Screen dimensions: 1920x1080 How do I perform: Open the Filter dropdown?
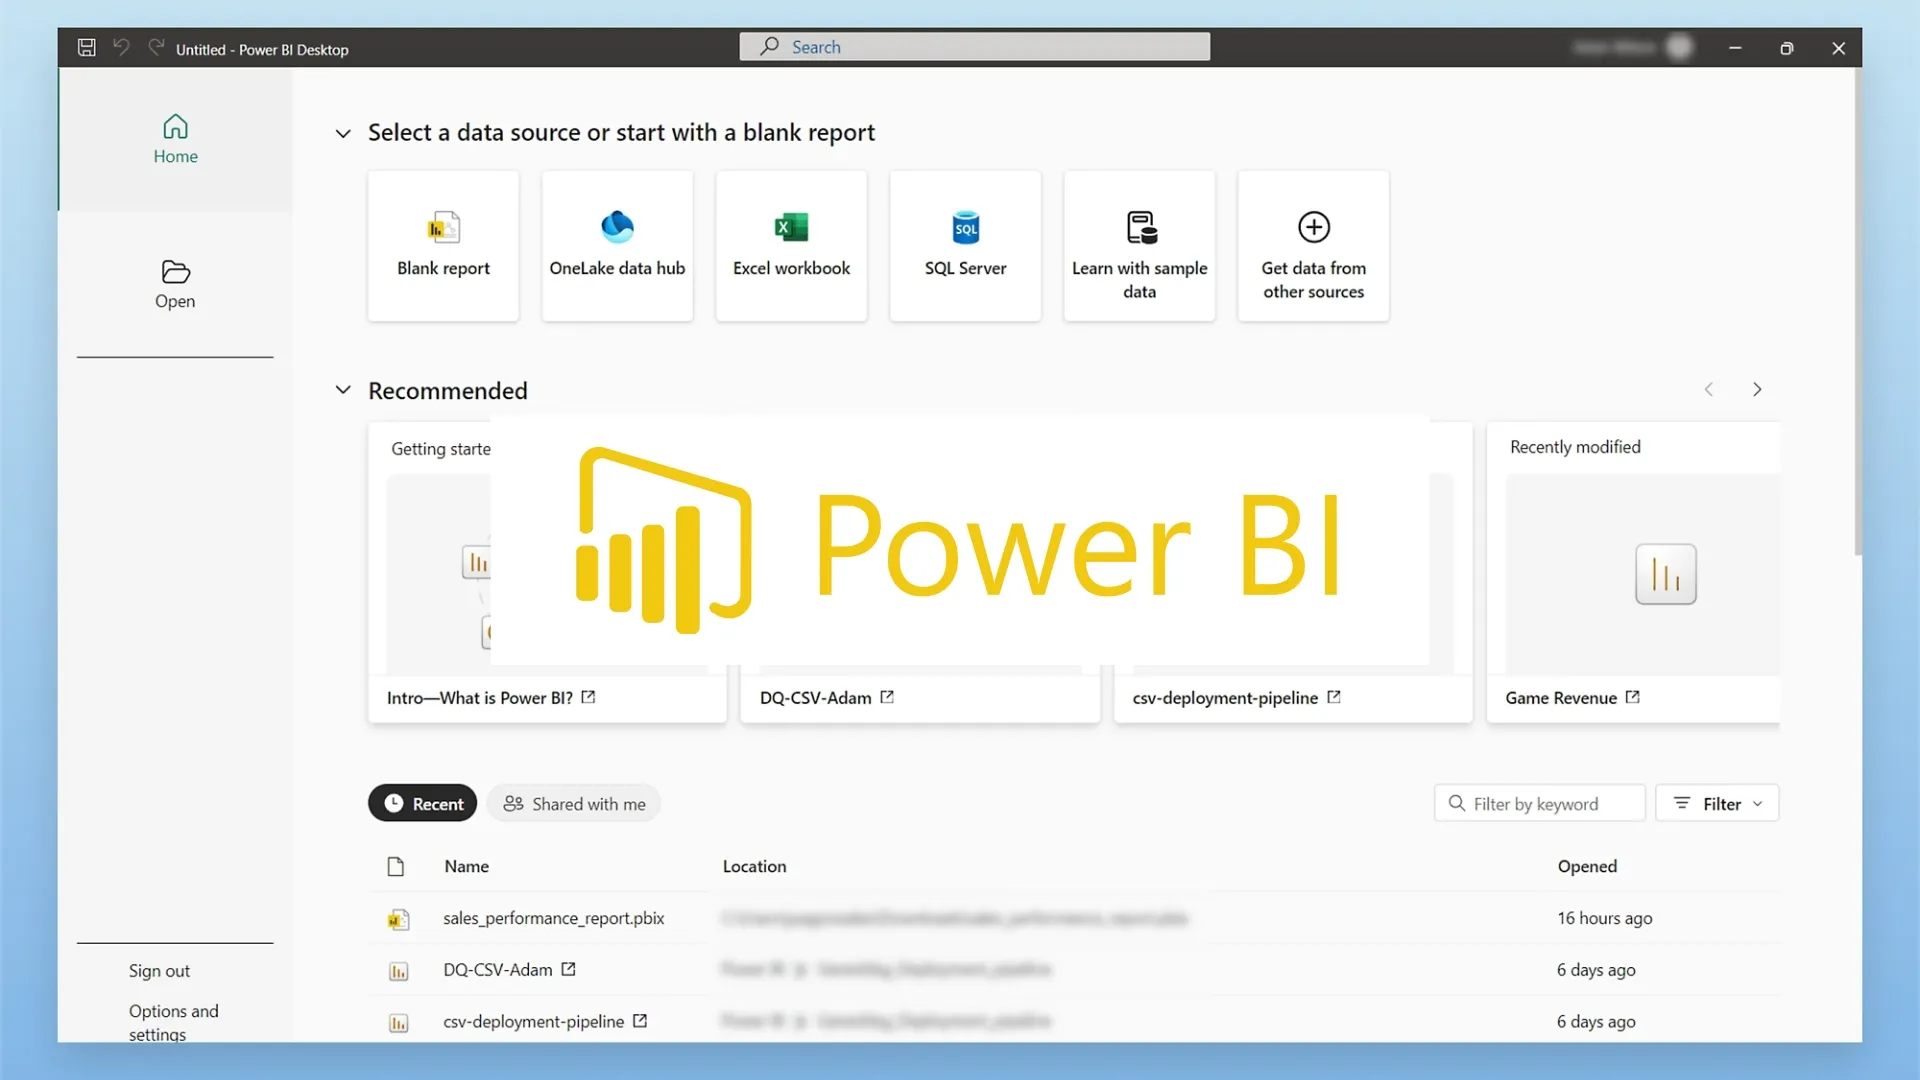(1717, 804)
